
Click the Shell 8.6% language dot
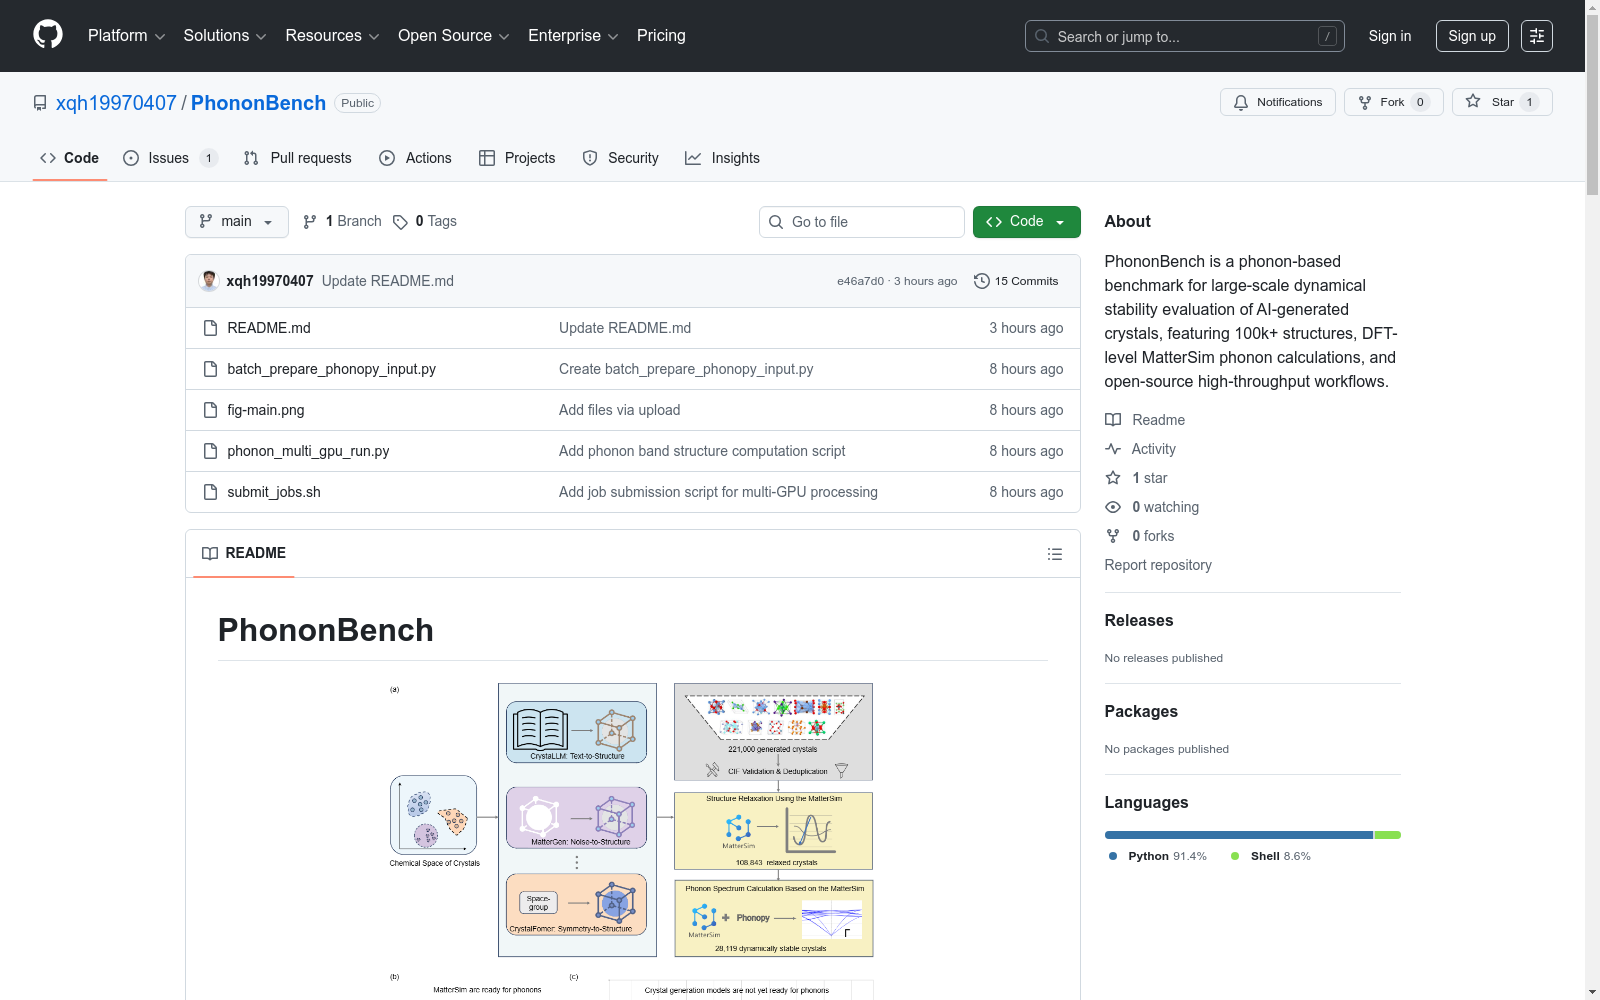tap(1235, 856)
